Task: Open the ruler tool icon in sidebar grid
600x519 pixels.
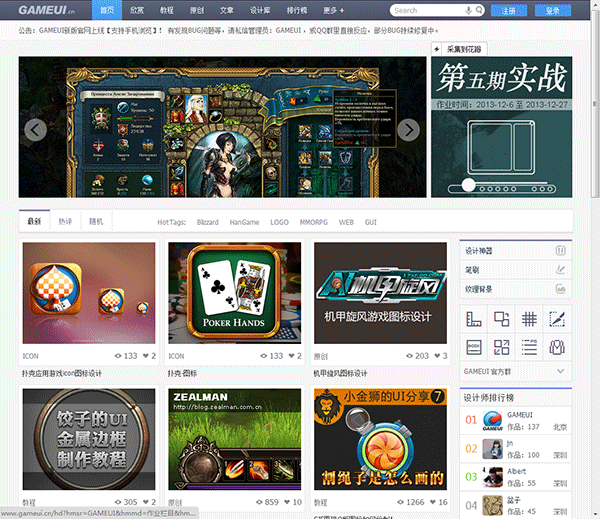Action: (x=473, y=319)
